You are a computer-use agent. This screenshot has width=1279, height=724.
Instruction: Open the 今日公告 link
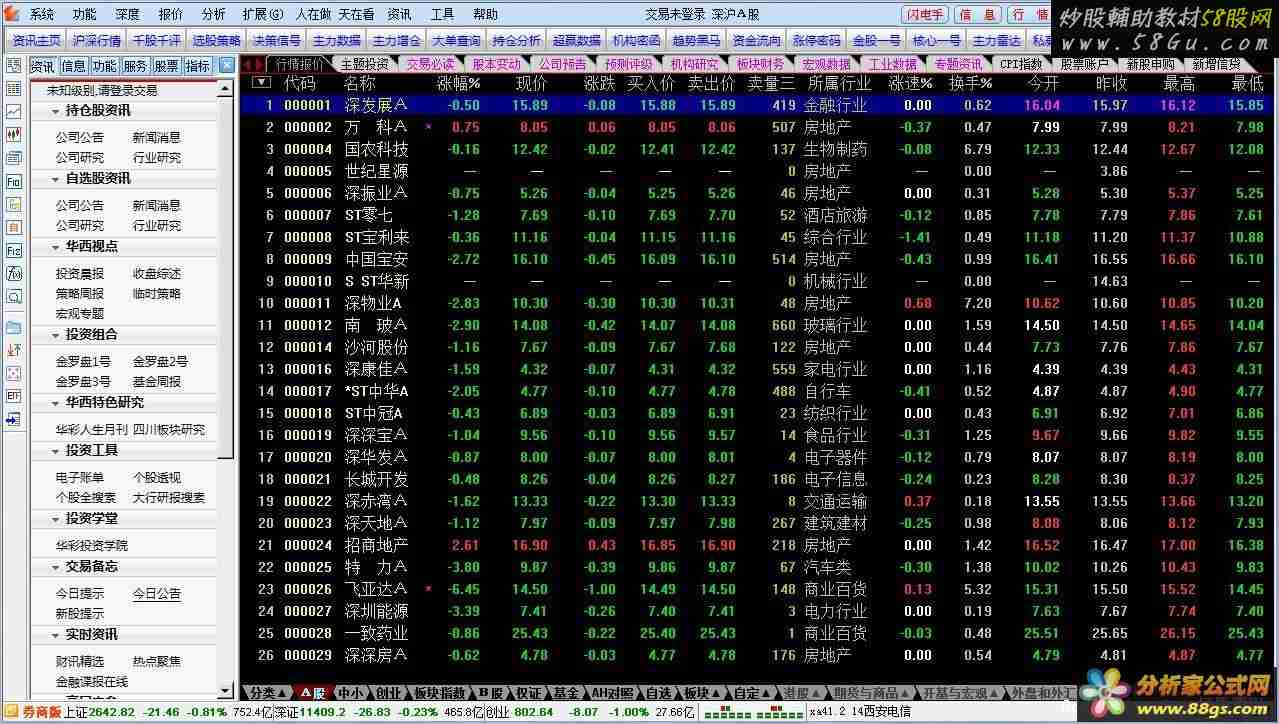(x=157, y=593)
